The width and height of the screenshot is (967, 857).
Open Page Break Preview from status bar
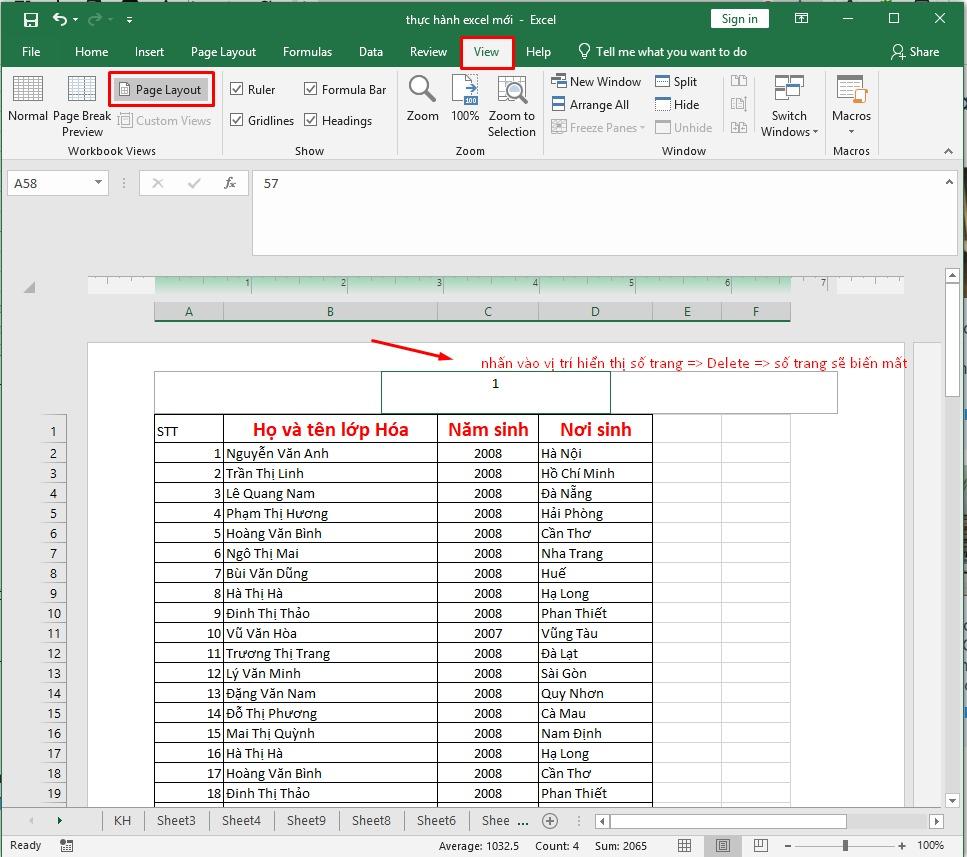coord(761,844)
